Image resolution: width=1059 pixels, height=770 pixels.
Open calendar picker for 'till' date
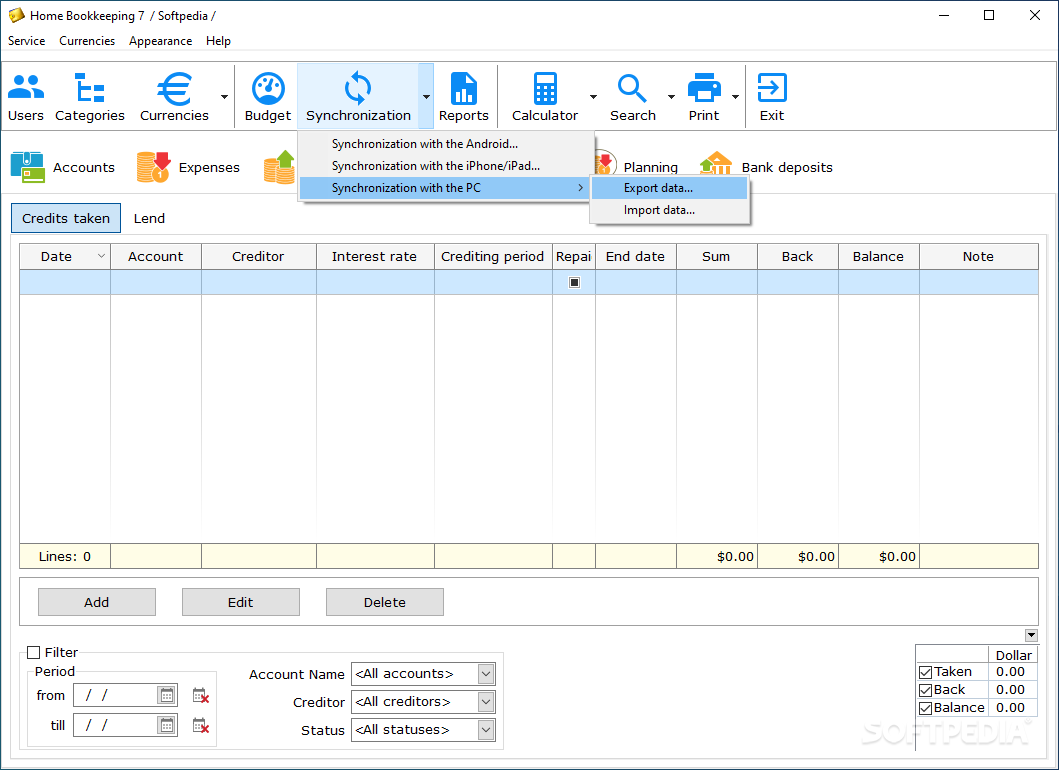(x=166, y=725)
